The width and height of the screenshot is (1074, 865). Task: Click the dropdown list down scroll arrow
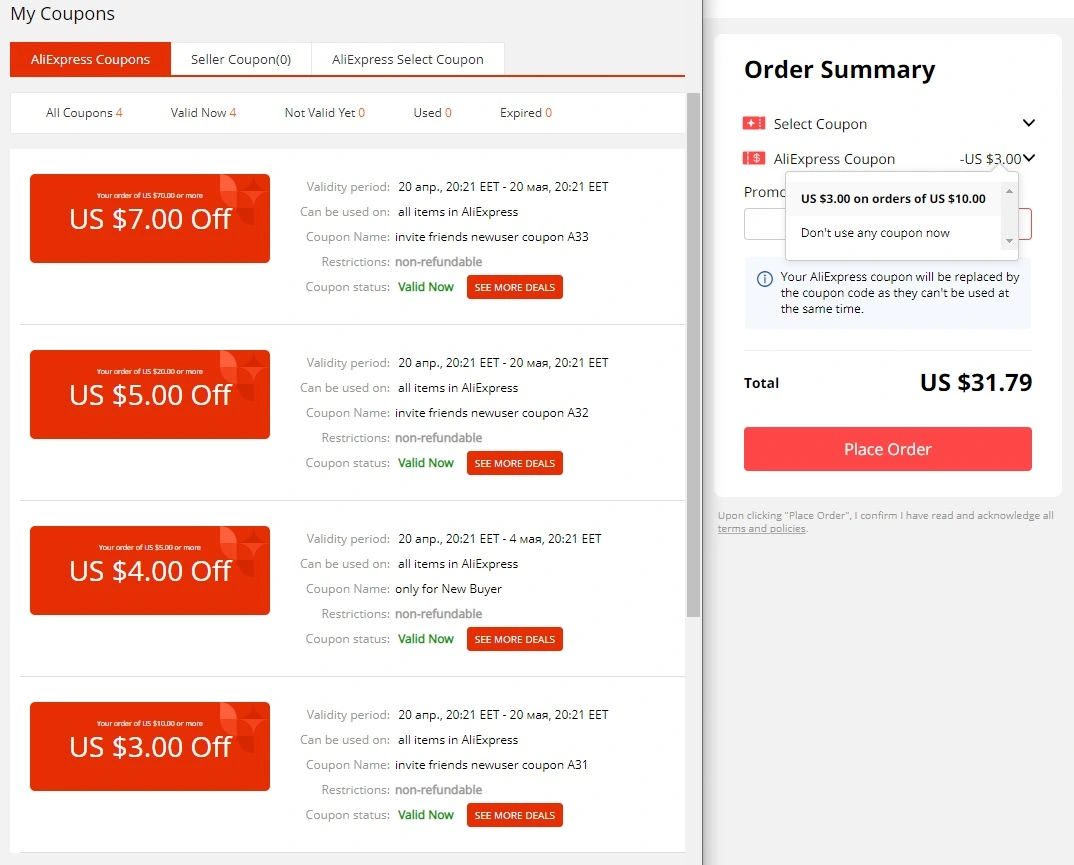point(1009,241)
